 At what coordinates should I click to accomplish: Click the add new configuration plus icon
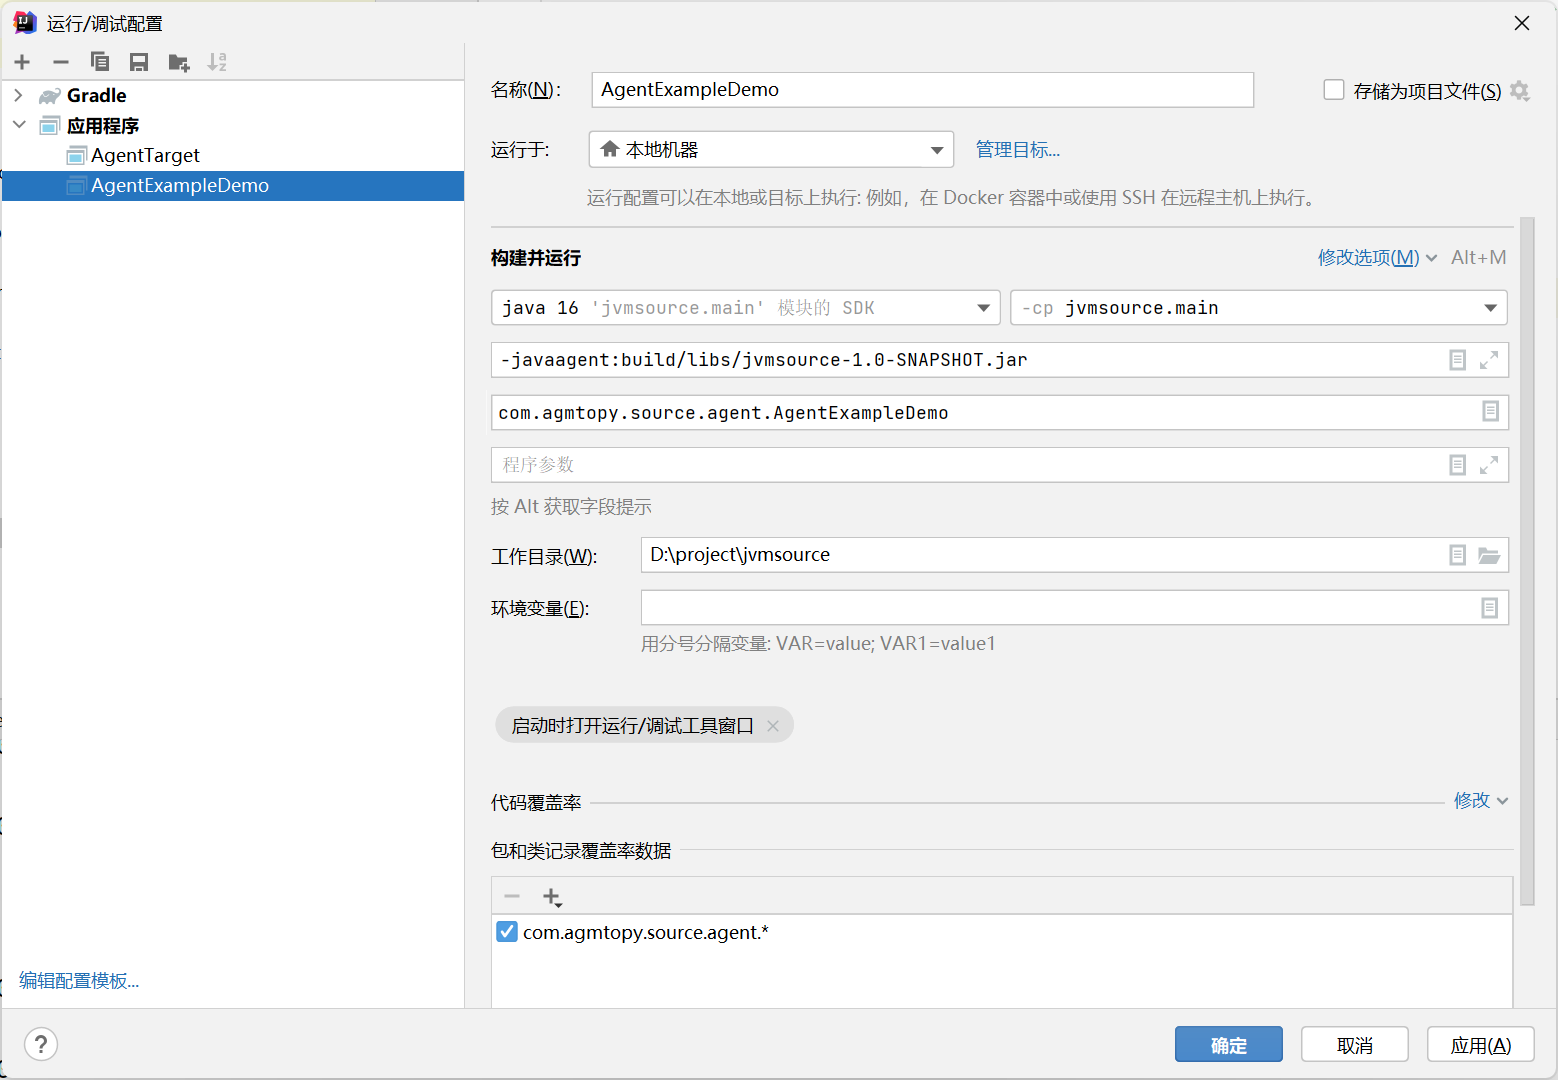click(22, 62)
